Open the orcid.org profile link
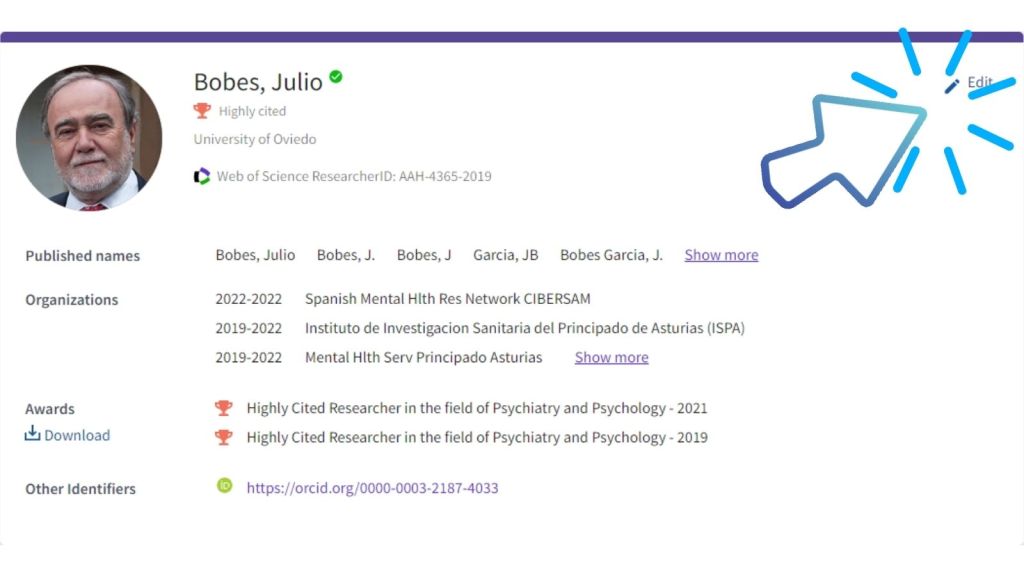Image resolution: width=1024 pixels, height=576 pixels. pyautogui.click(x=372, y=488)
